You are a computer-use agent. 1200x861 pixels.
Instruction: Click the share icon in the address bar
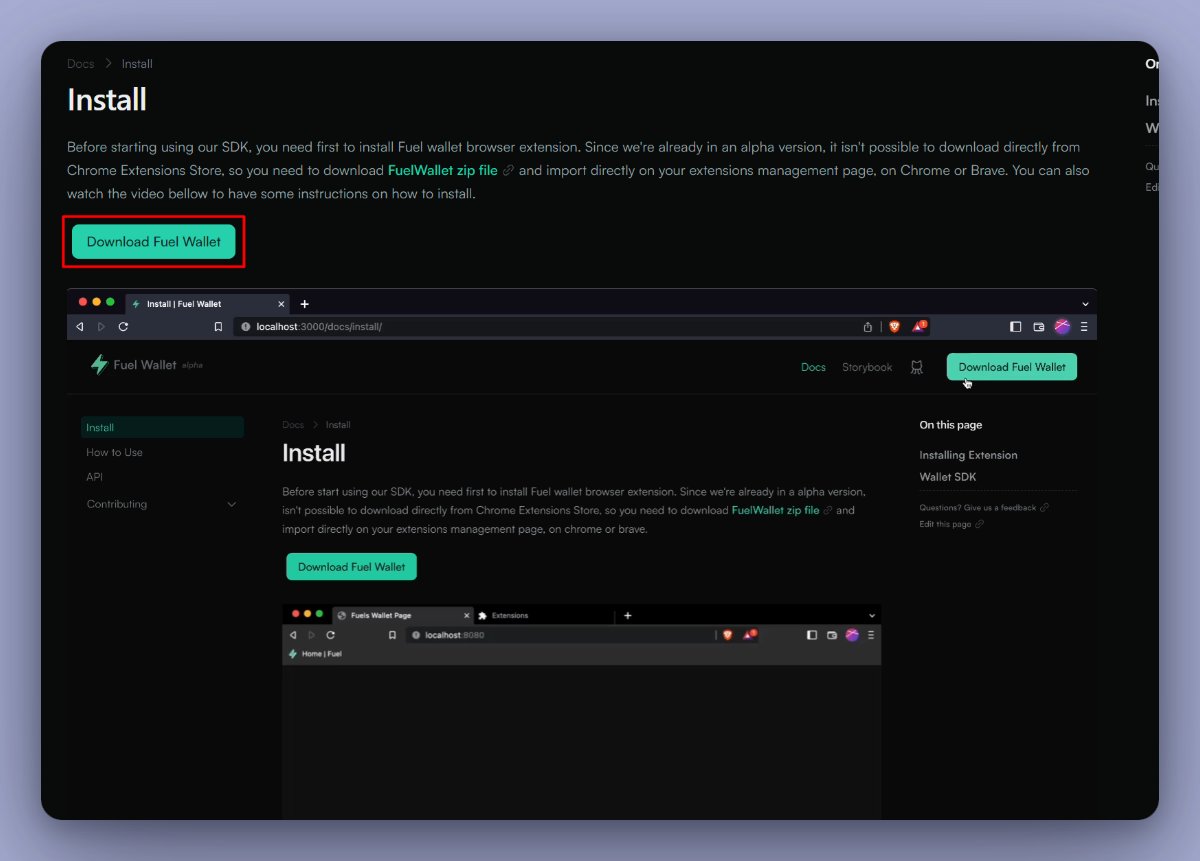[868, 326]
